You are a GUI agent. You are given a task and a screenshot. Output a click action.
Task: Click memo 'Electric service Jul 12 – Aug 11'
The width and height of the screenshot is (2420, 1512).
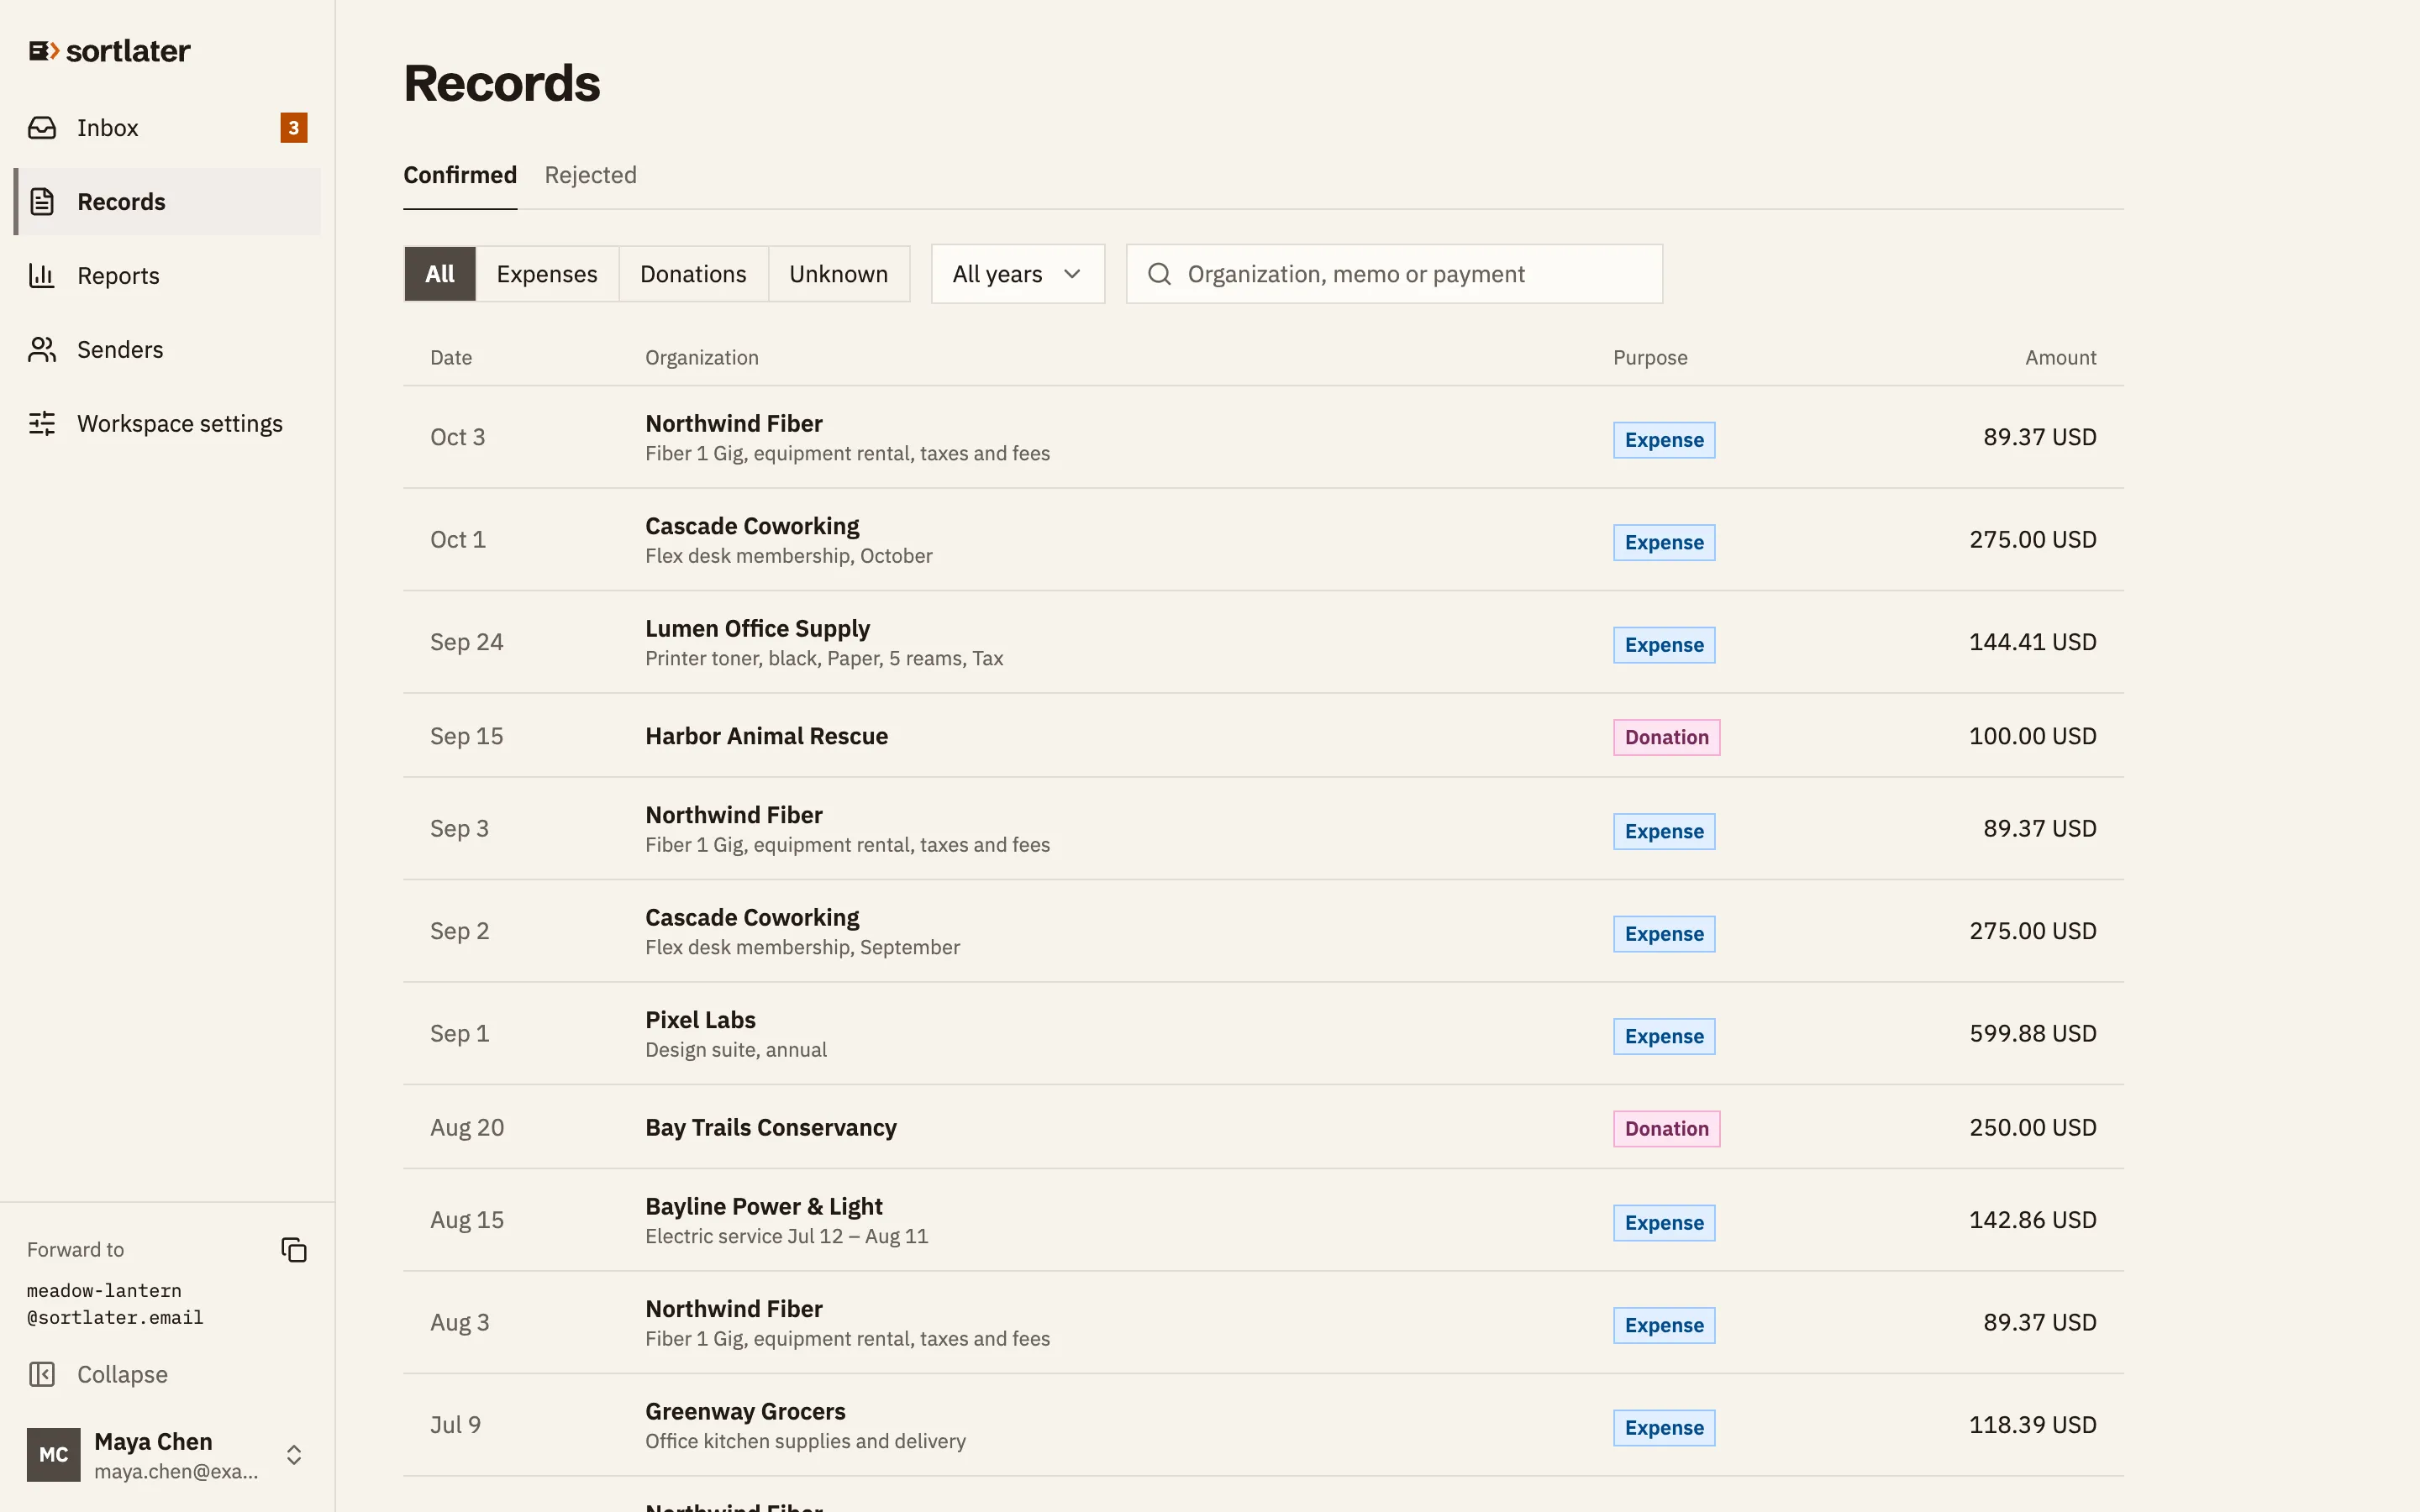tap(786, 1236)
